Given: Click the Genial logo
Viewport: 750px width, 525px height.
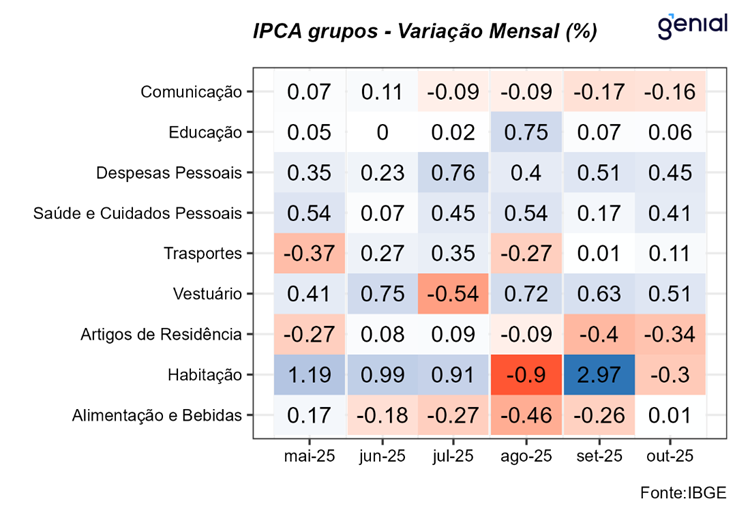Looking at the screenshot, I should click(691, 26).
